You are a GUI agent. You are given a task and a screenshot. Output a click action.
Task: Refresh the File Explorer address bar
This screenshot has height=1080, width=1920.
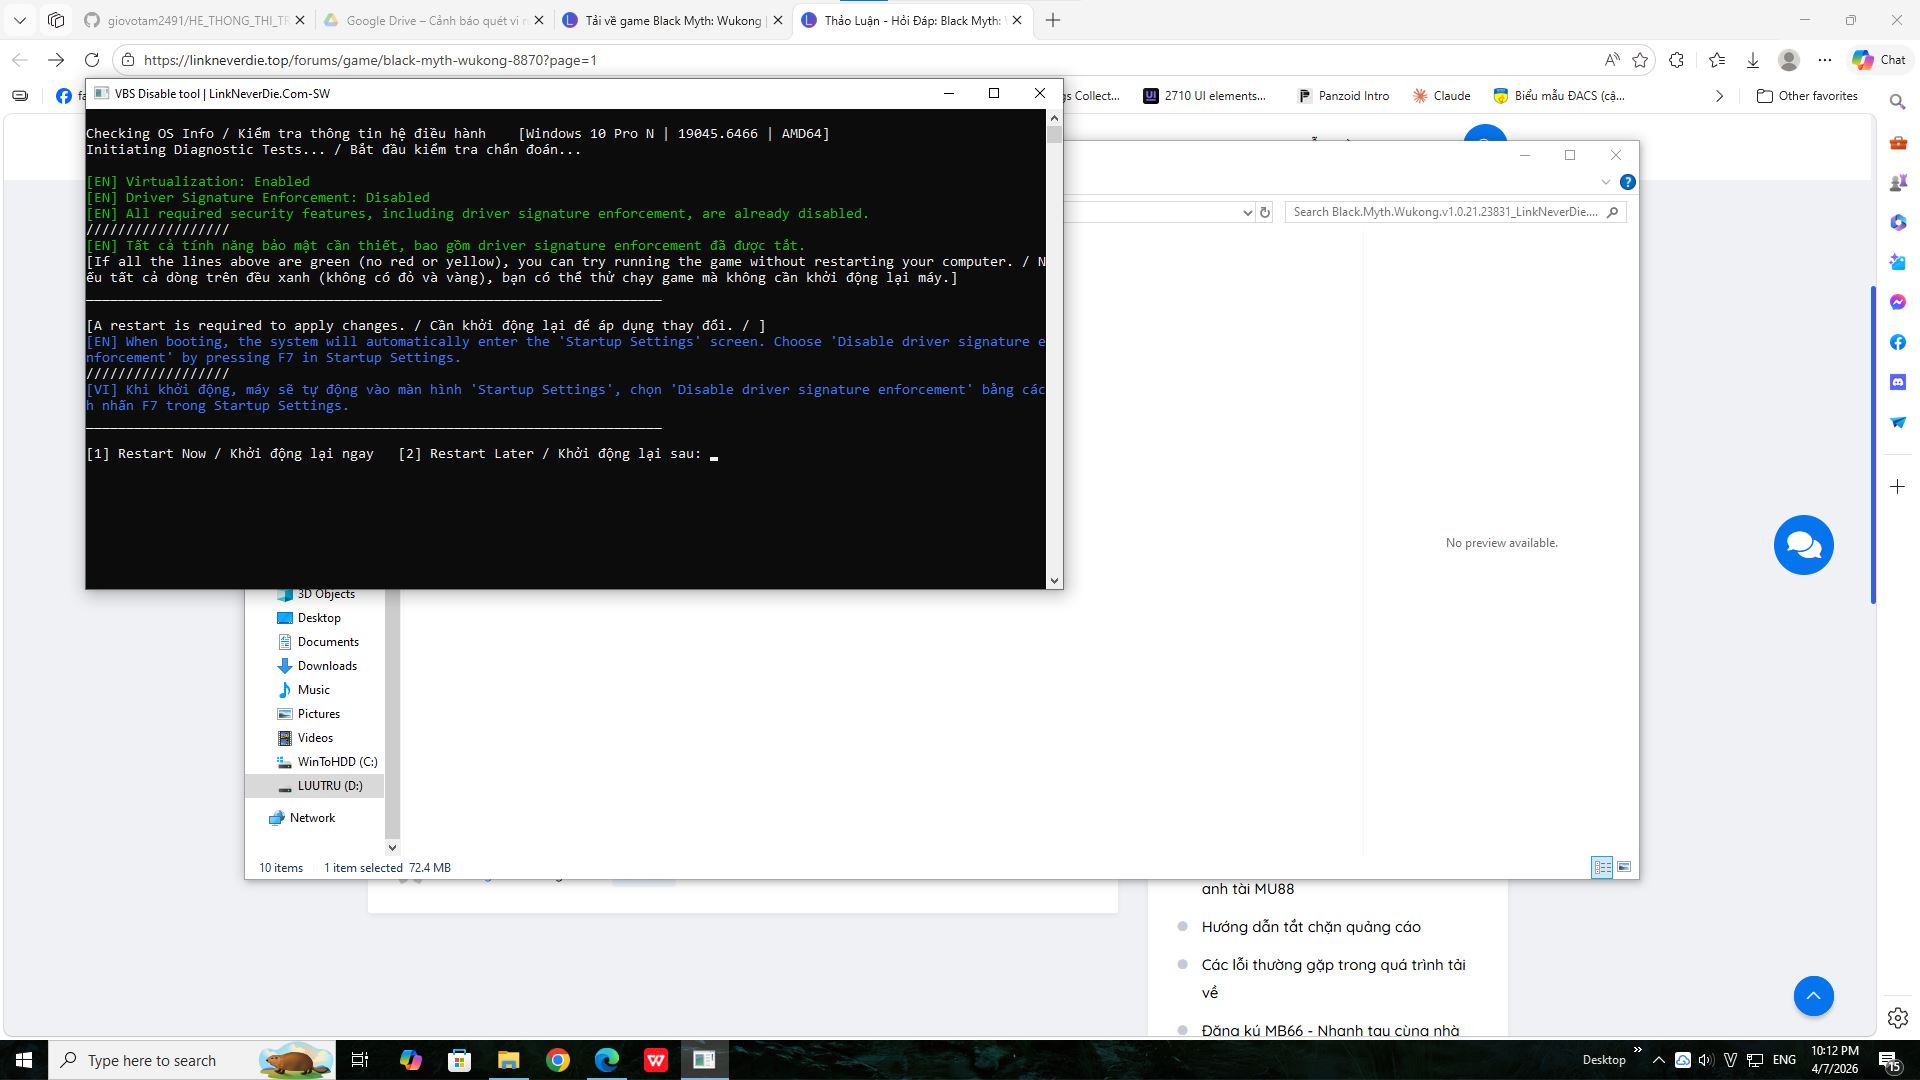click(x=1265, y=212)
